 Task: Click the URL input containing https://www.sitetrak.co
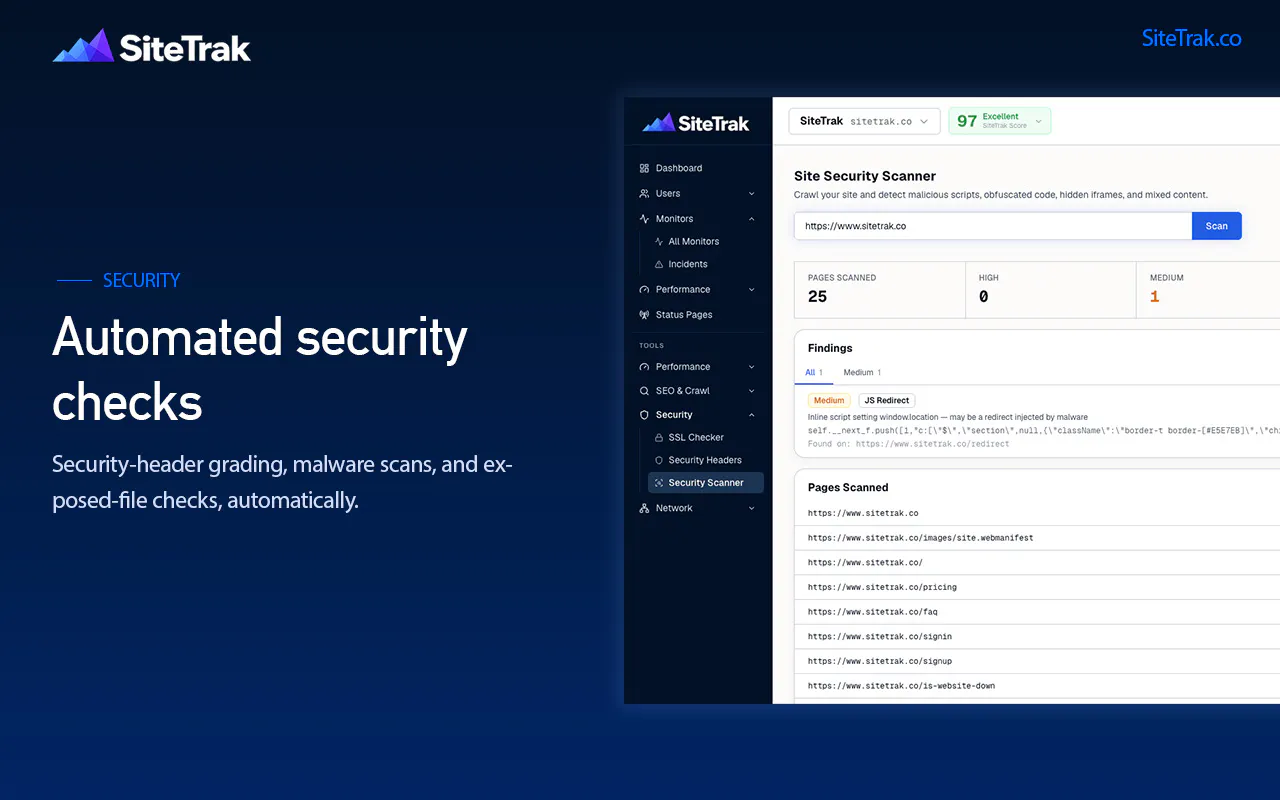click(x=993, y=226)
